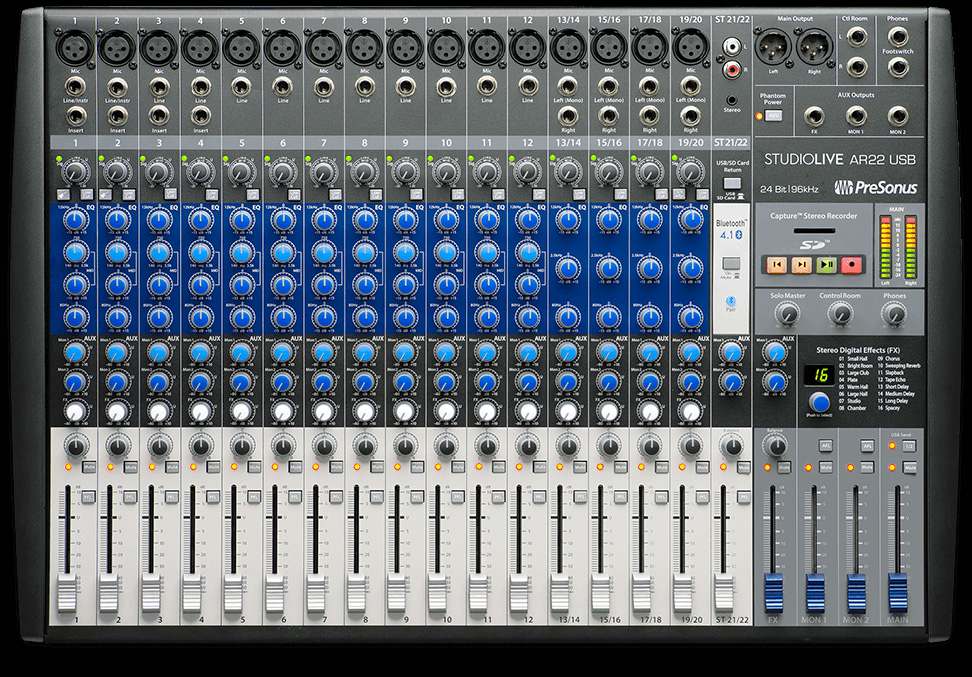Image resolution: width=972 pixels, height=677 pixels.
Task: Click the Solo Master knob
Action: [x=787, y=314]
